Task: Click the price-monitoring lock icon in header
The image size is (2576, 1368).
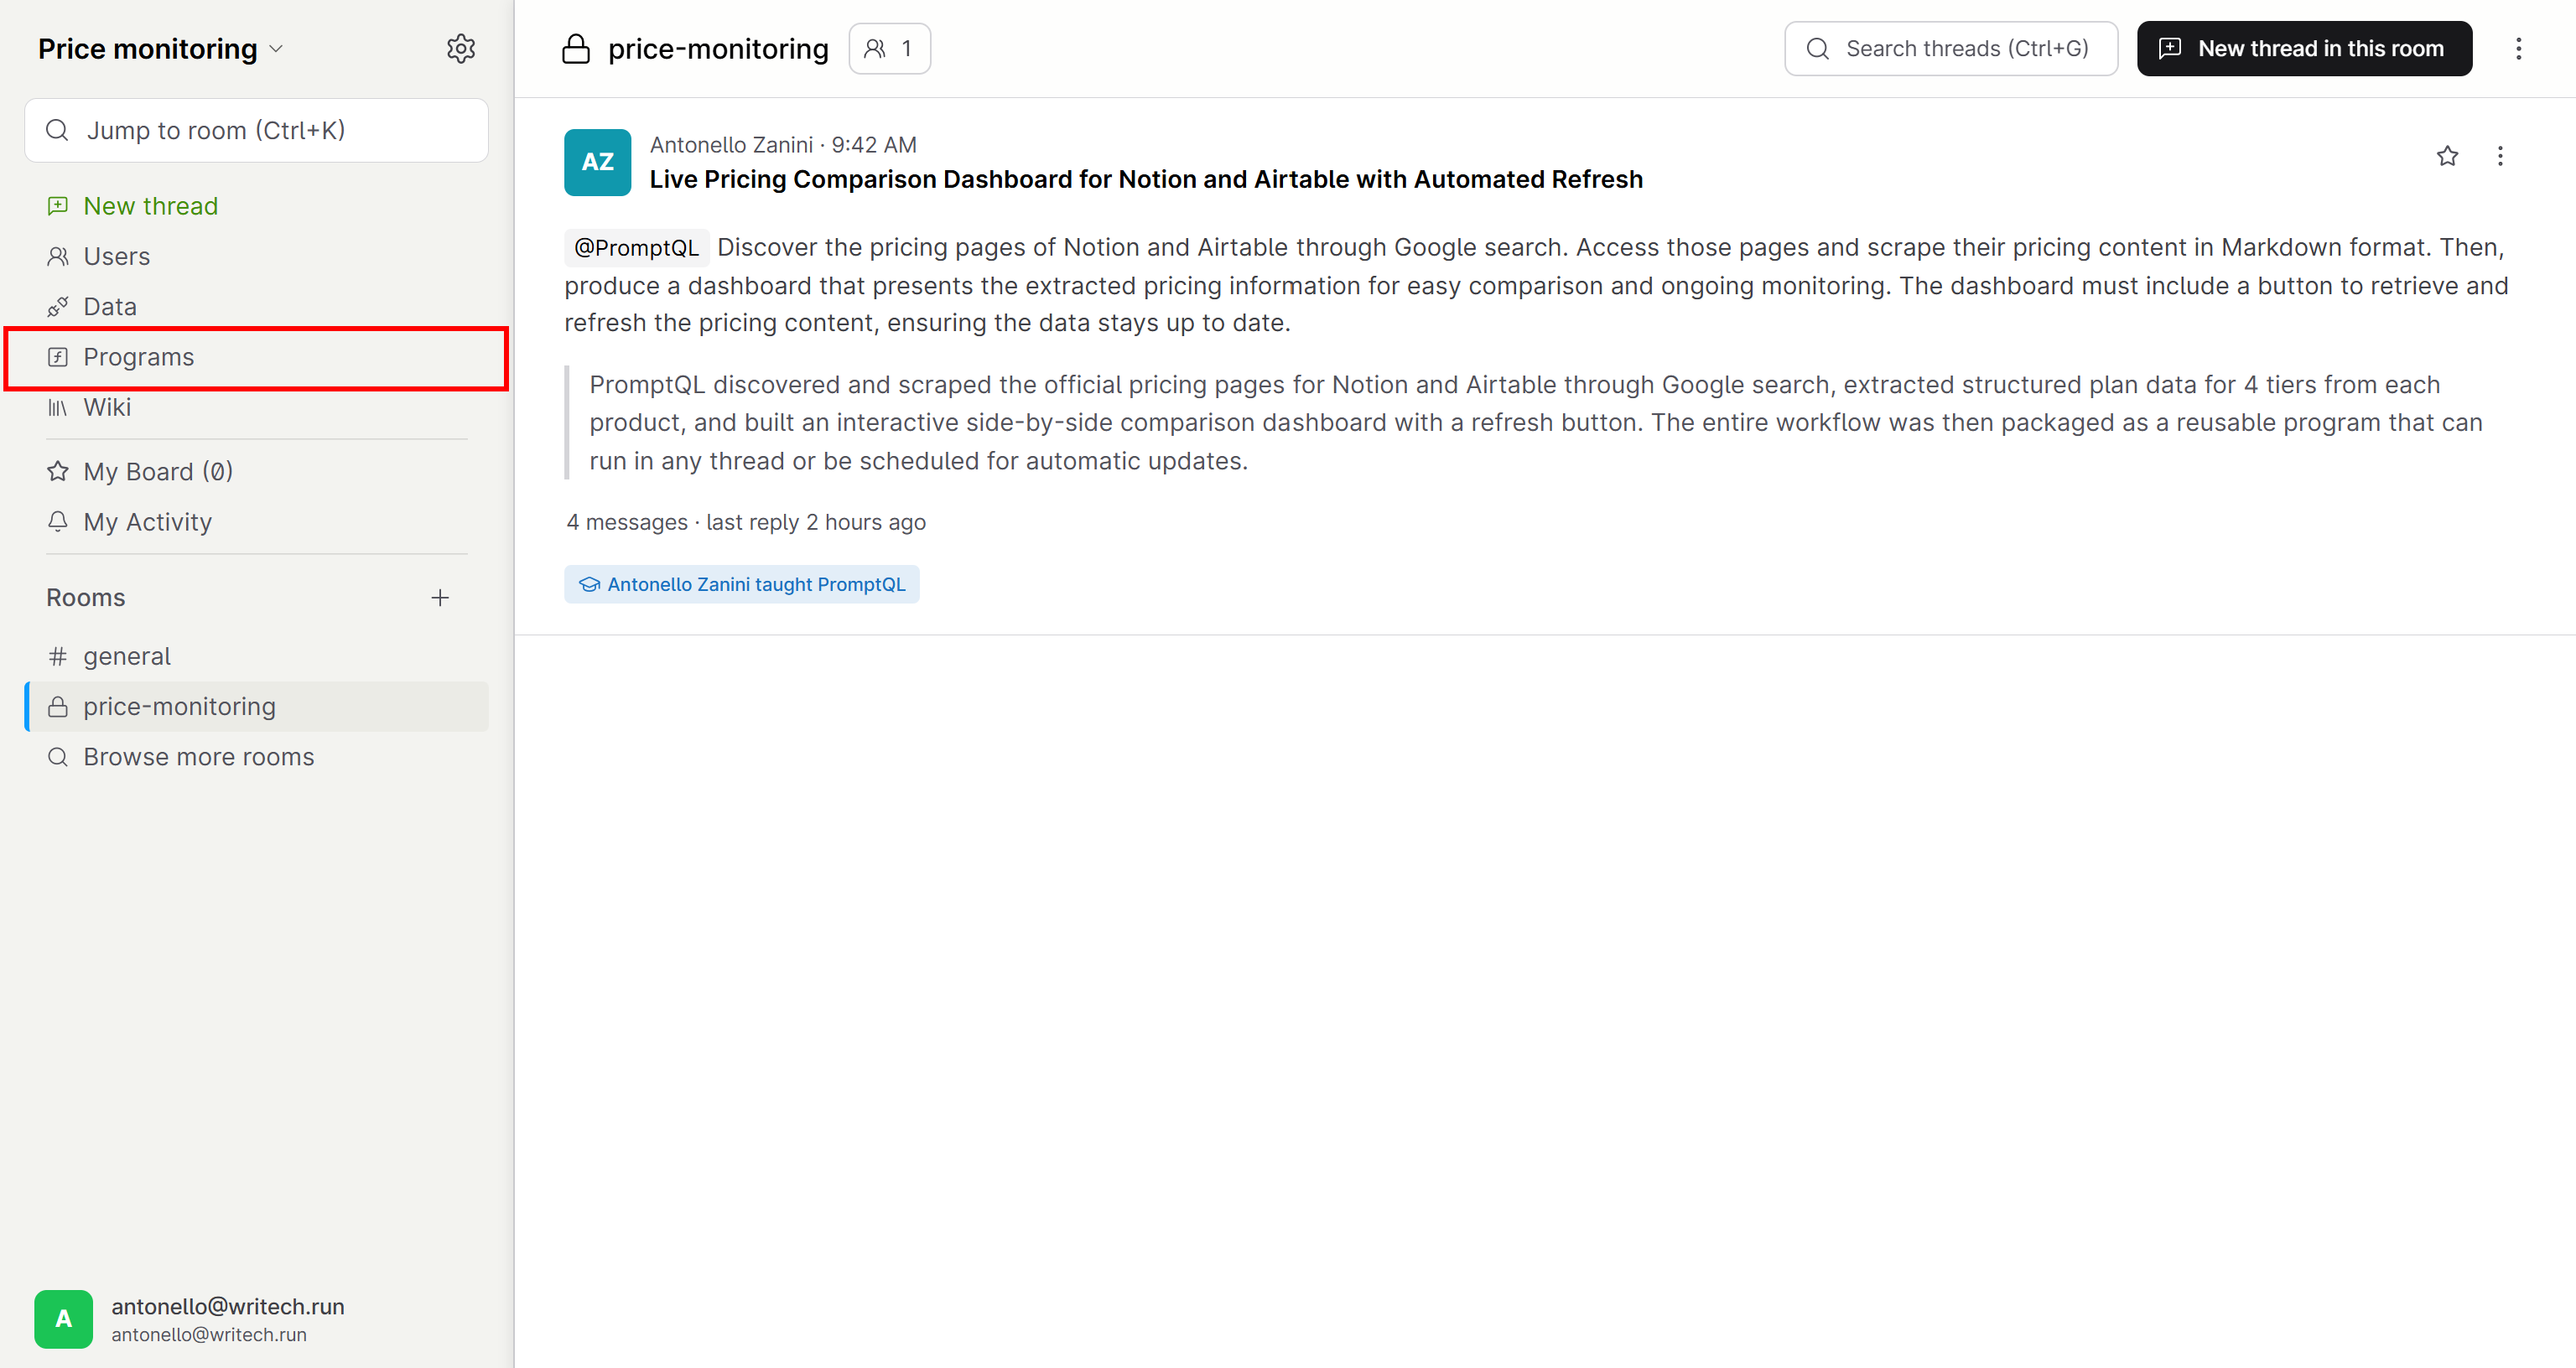Action: tap(575, 48)
